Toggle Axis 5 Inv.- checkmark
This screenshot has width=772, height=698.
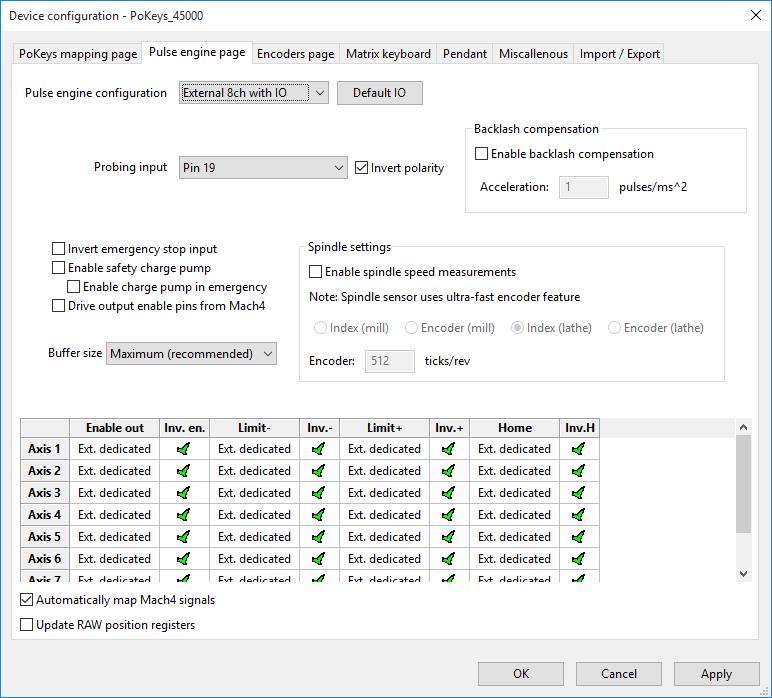point(319,537)
